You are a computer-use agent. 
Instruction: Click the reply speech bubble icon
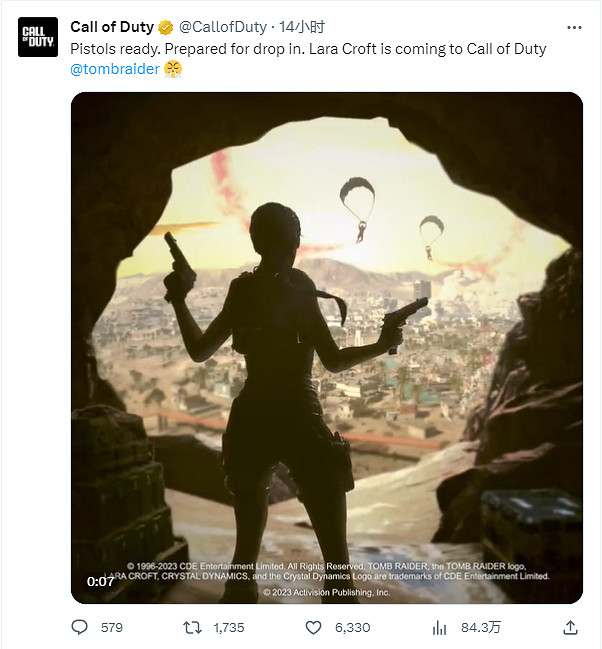(x=81, y=627)
